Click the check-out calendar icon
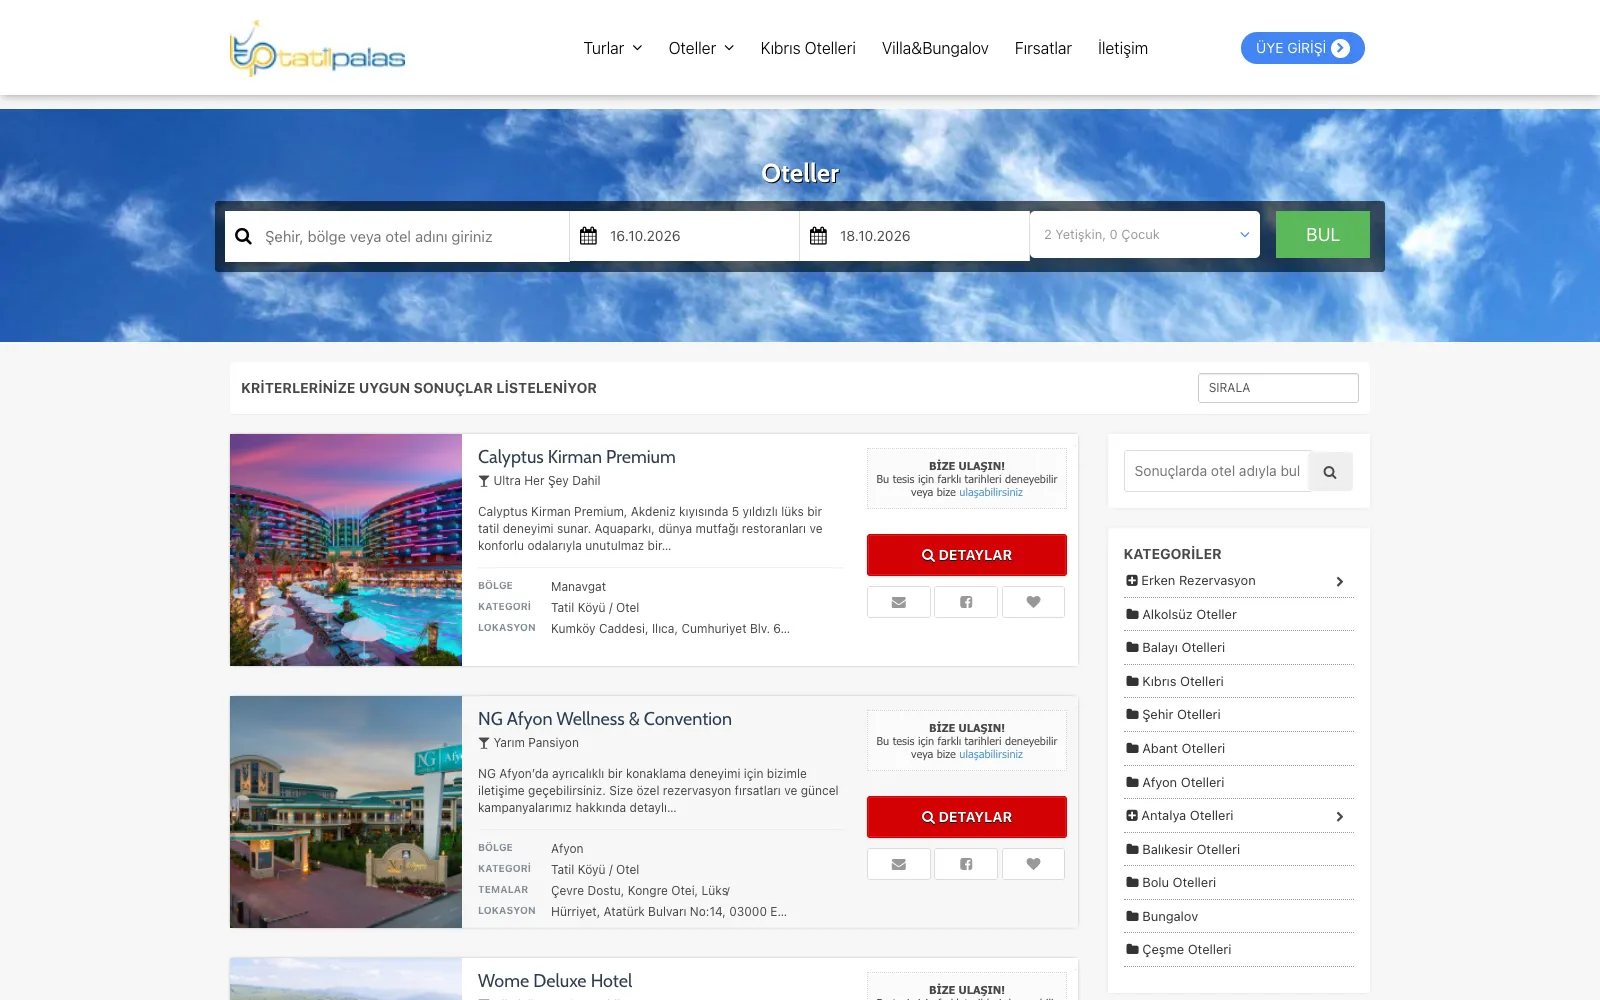Screen dimensions: 1600x1000 tap(818, 236)
